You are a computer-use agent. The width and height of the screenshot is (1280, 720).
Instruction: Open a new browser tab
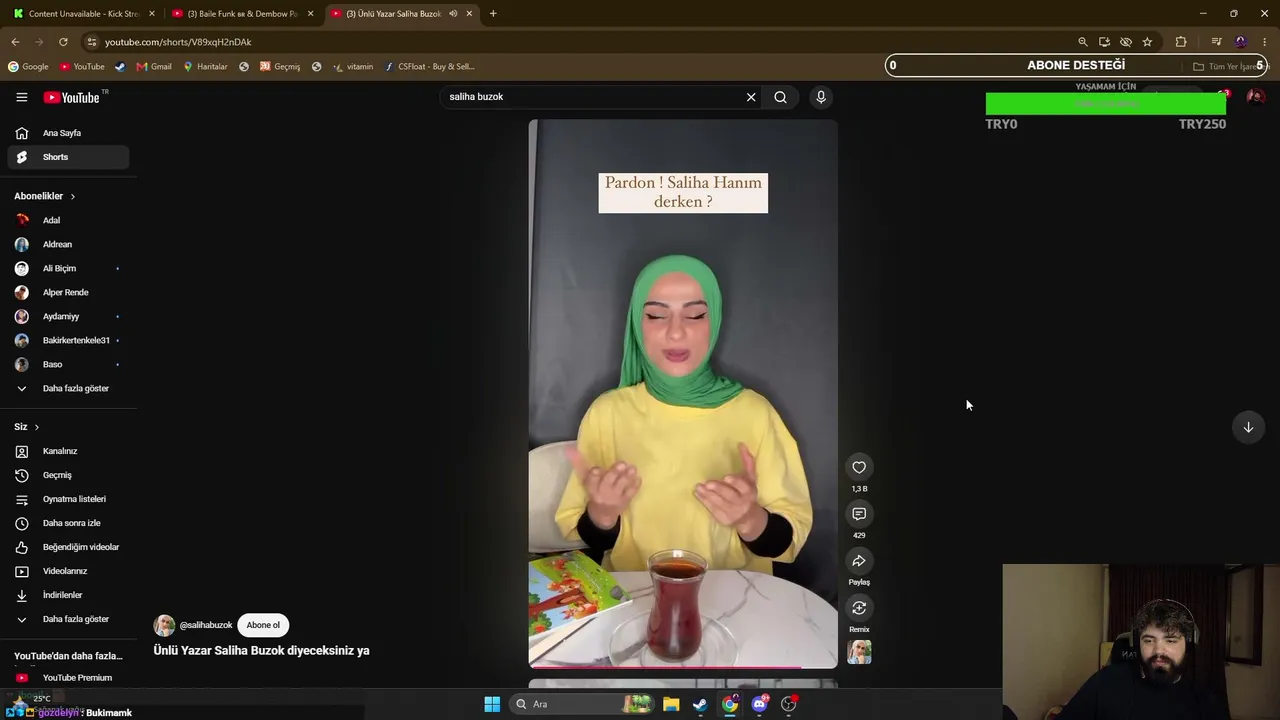click(x=493, y=14)
